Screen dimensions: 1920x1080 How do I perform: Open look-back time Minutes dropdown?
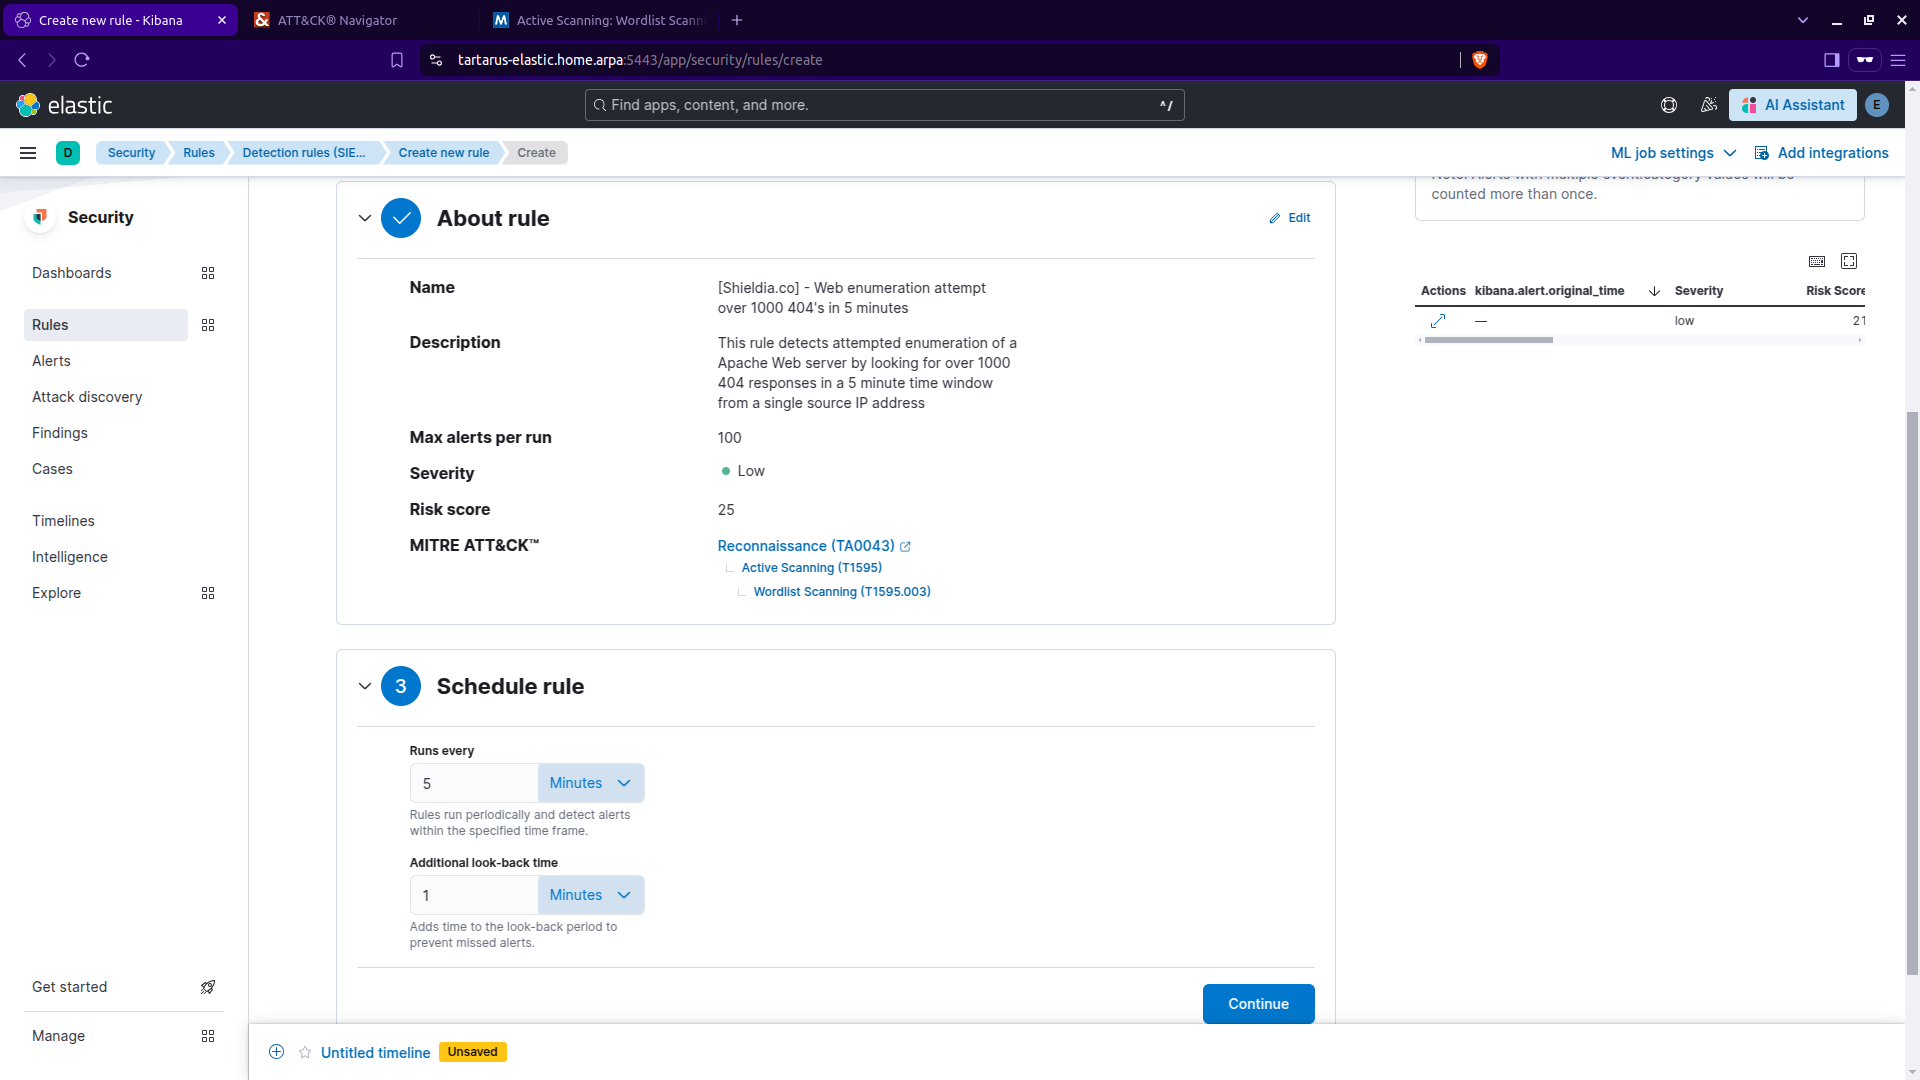590,895
